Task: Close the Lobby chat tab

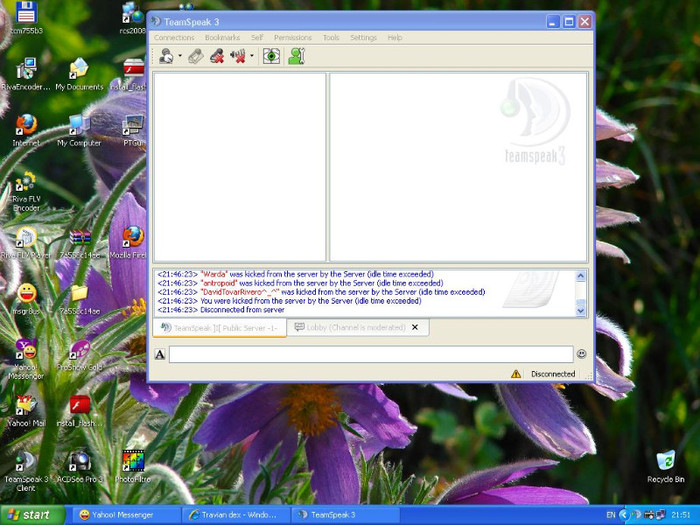Action: pyautogui.click(x=415, y=327)
